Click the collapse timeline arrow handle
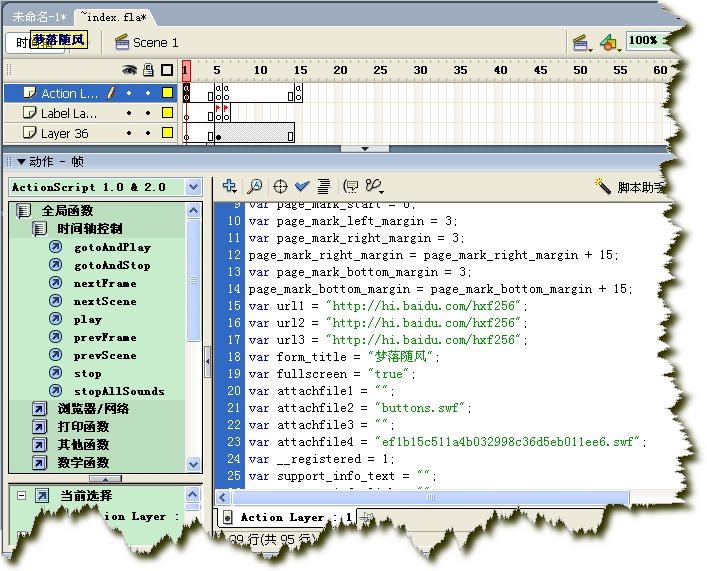Viewport: 707px width, 571px height. pyautogui.click(x=365, y=149)
